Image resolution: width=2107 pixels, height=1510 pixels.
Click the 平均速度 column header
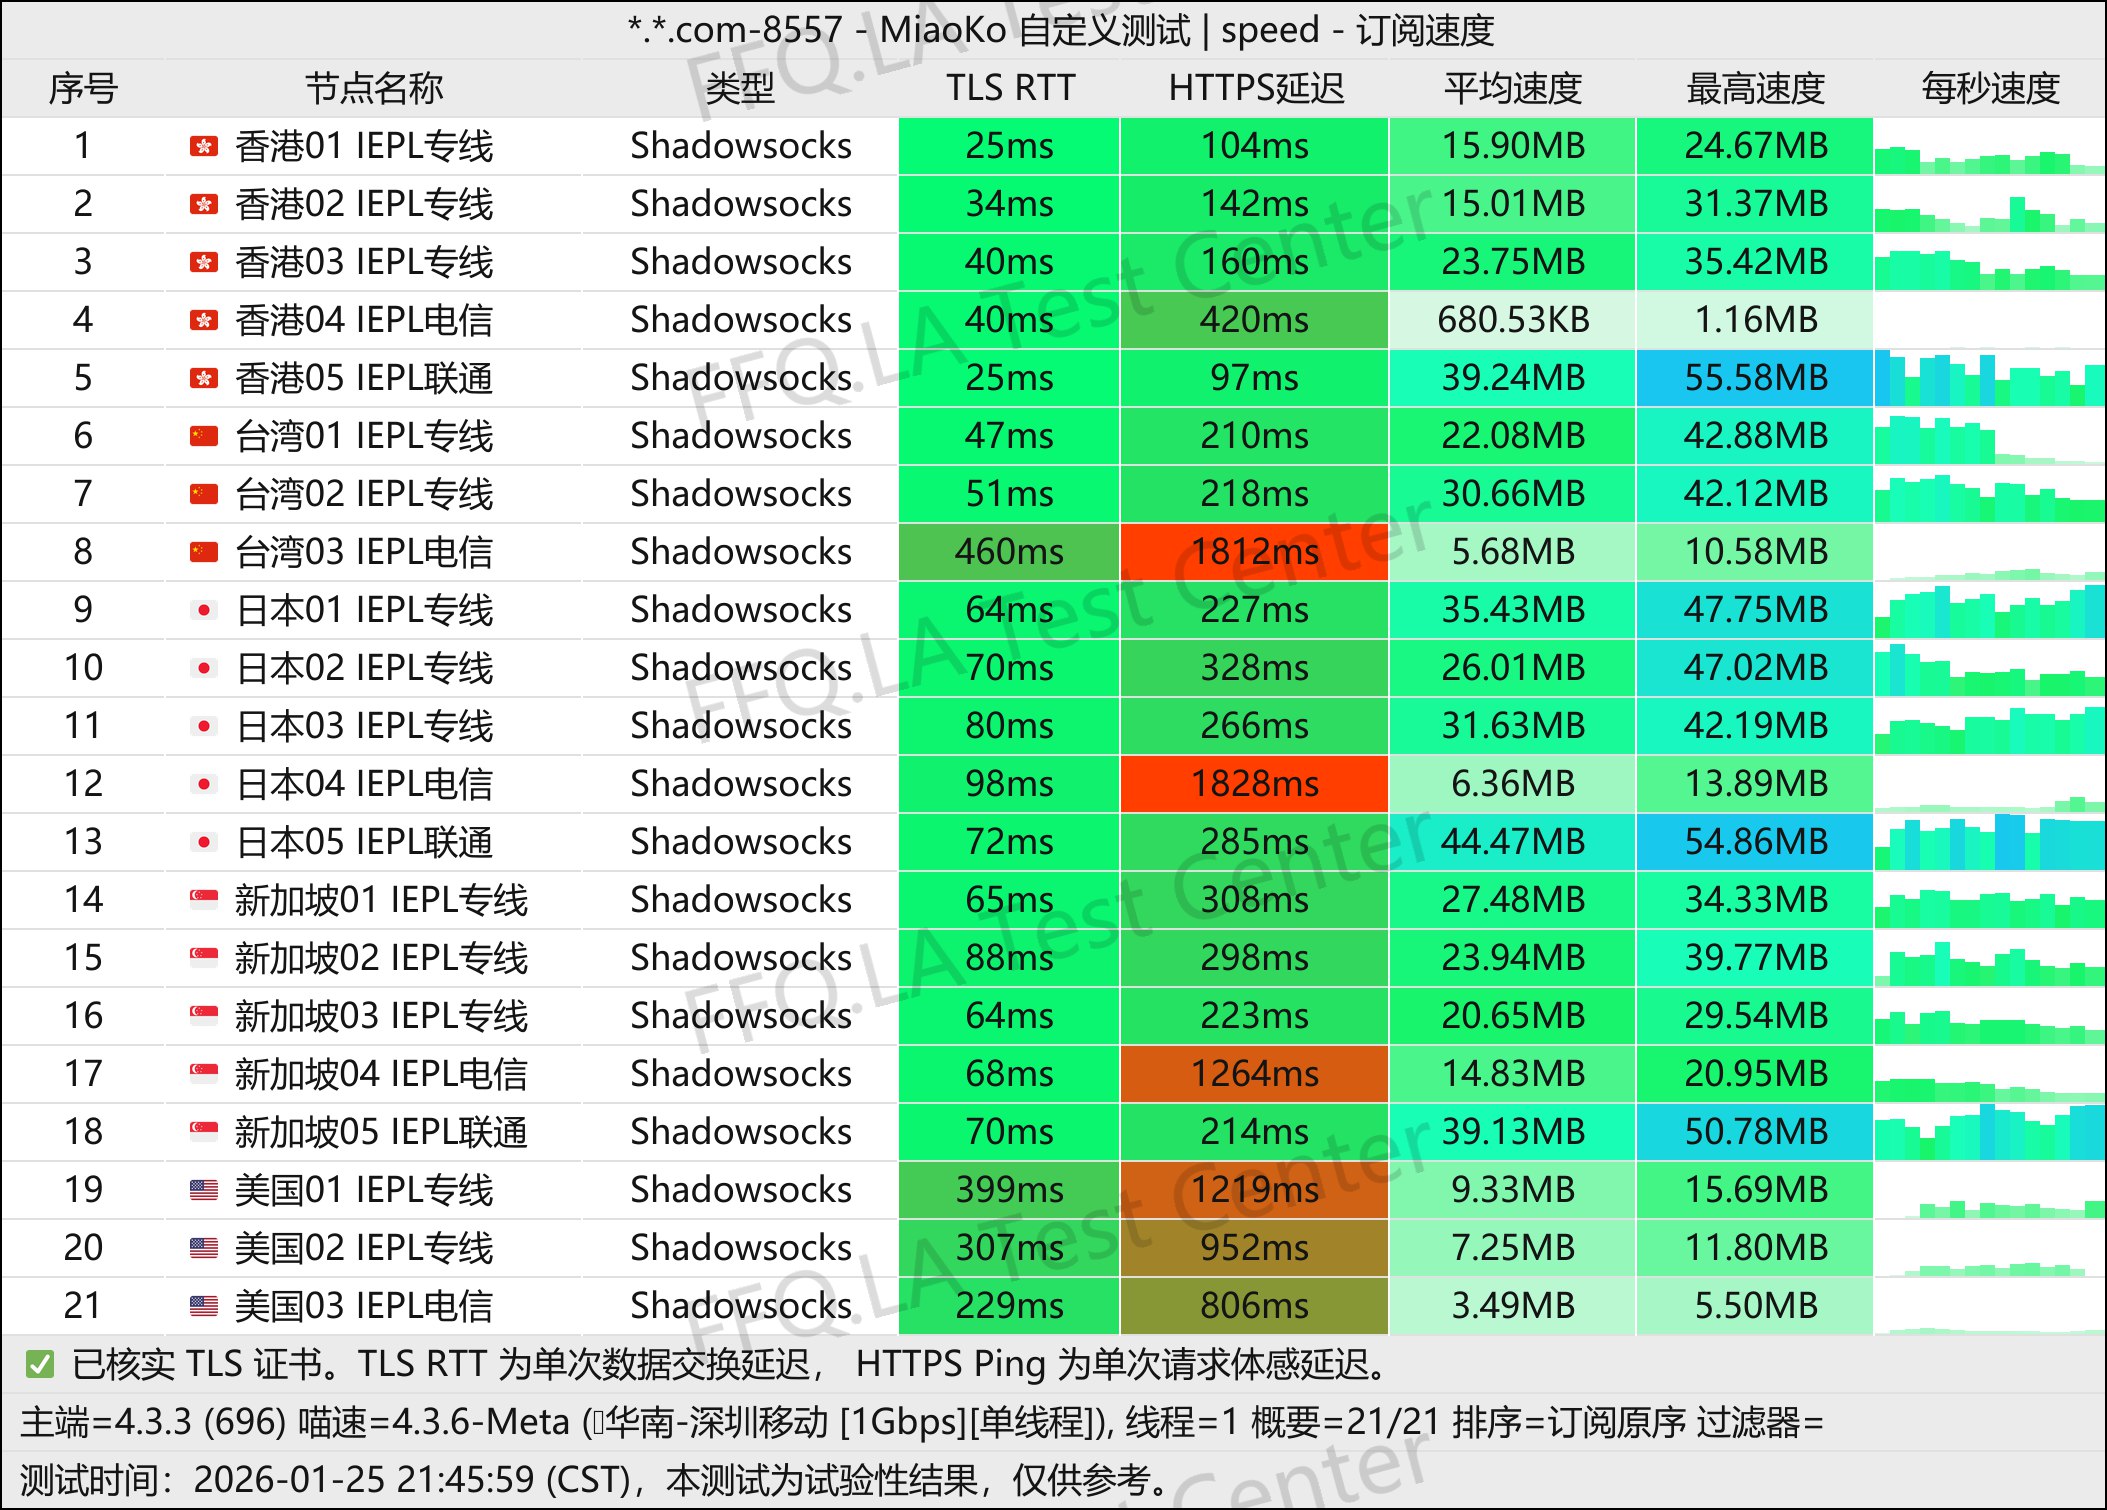1513,89
